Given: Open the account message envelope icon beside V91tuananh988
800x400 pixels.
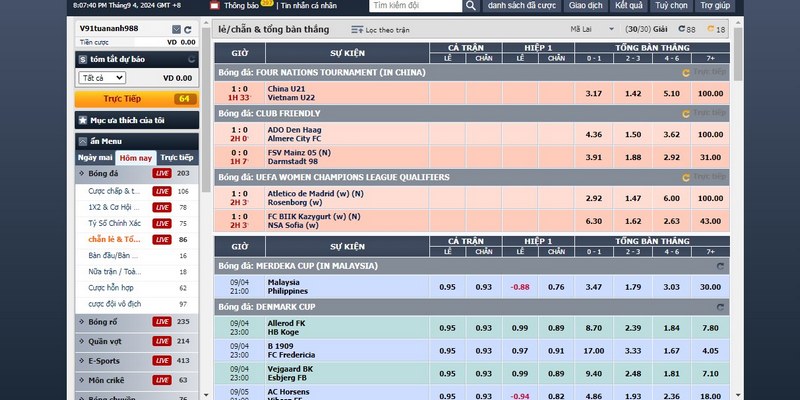Looking at the screenshot, I should [x=176, y=30].
